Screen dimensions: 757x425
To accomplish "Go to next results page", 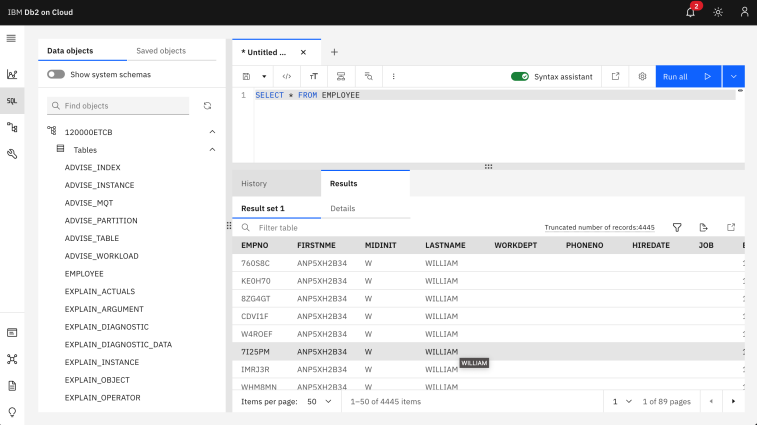I will [x=734, y=401].
